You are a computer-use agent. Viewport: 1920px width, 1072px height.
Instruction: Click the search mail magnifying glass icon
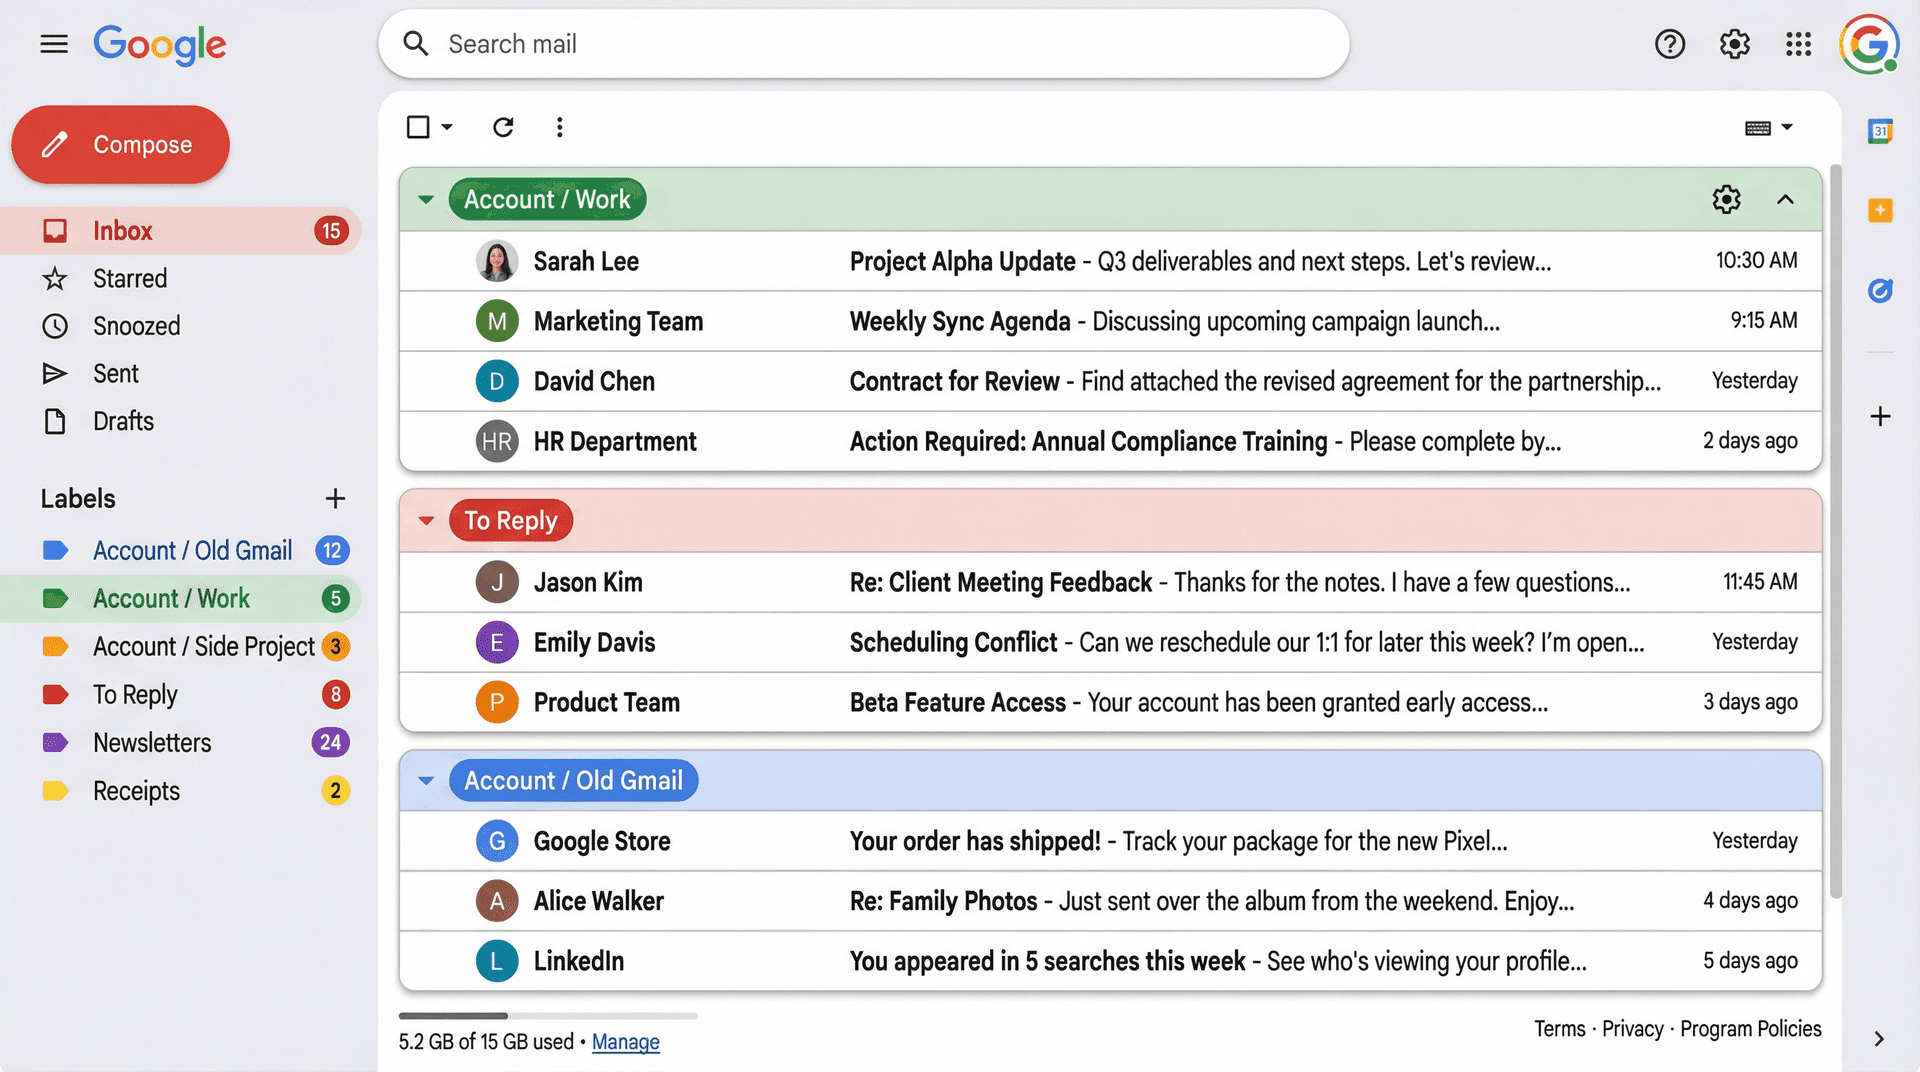(415, 43)
